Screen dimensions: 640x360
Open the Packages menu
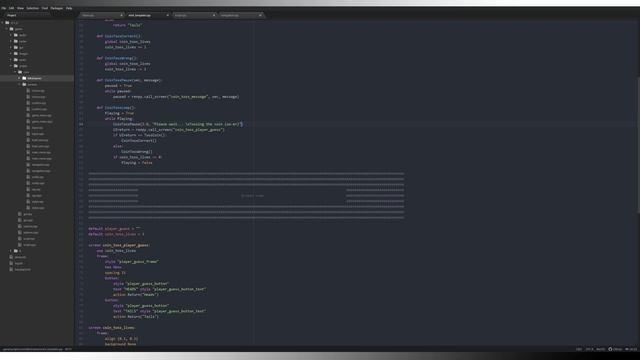(57, 8)
